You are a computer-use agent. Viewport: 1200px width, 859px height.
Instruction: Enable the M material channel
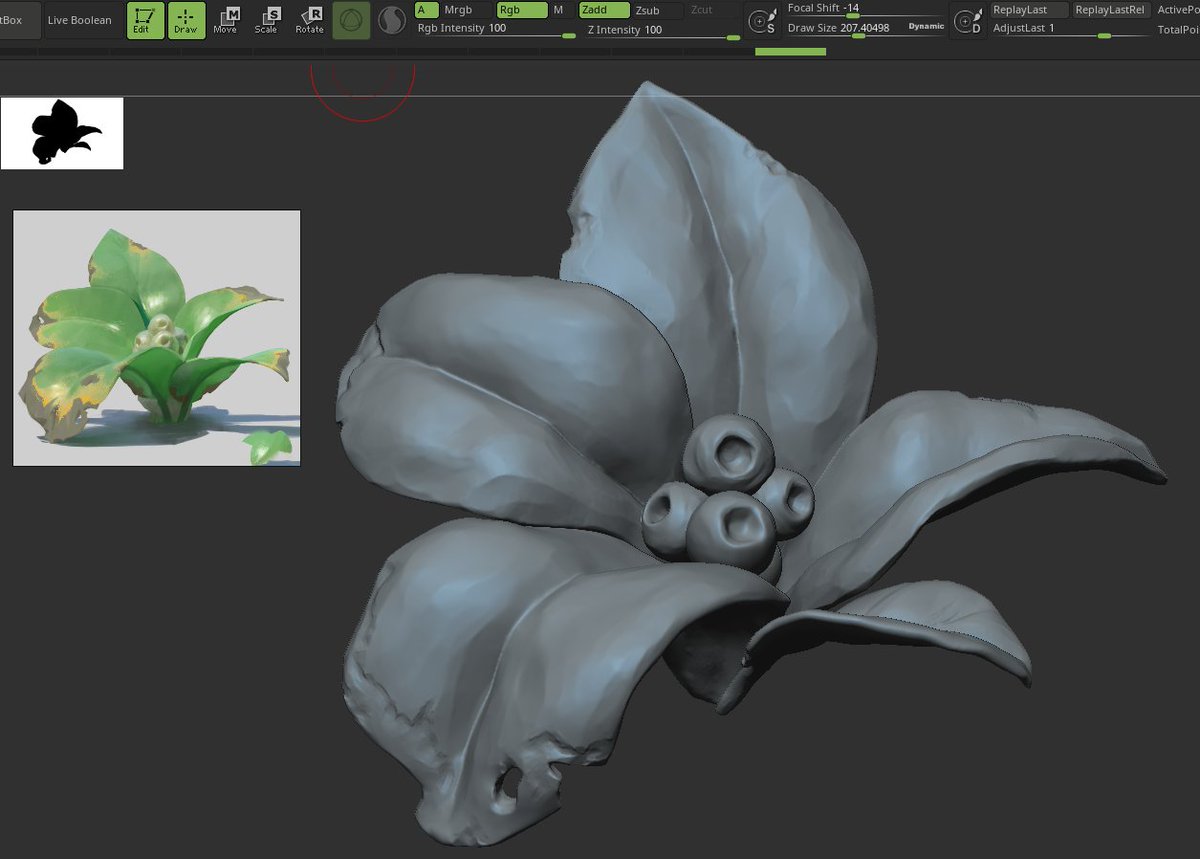click(x=560, y=10)
